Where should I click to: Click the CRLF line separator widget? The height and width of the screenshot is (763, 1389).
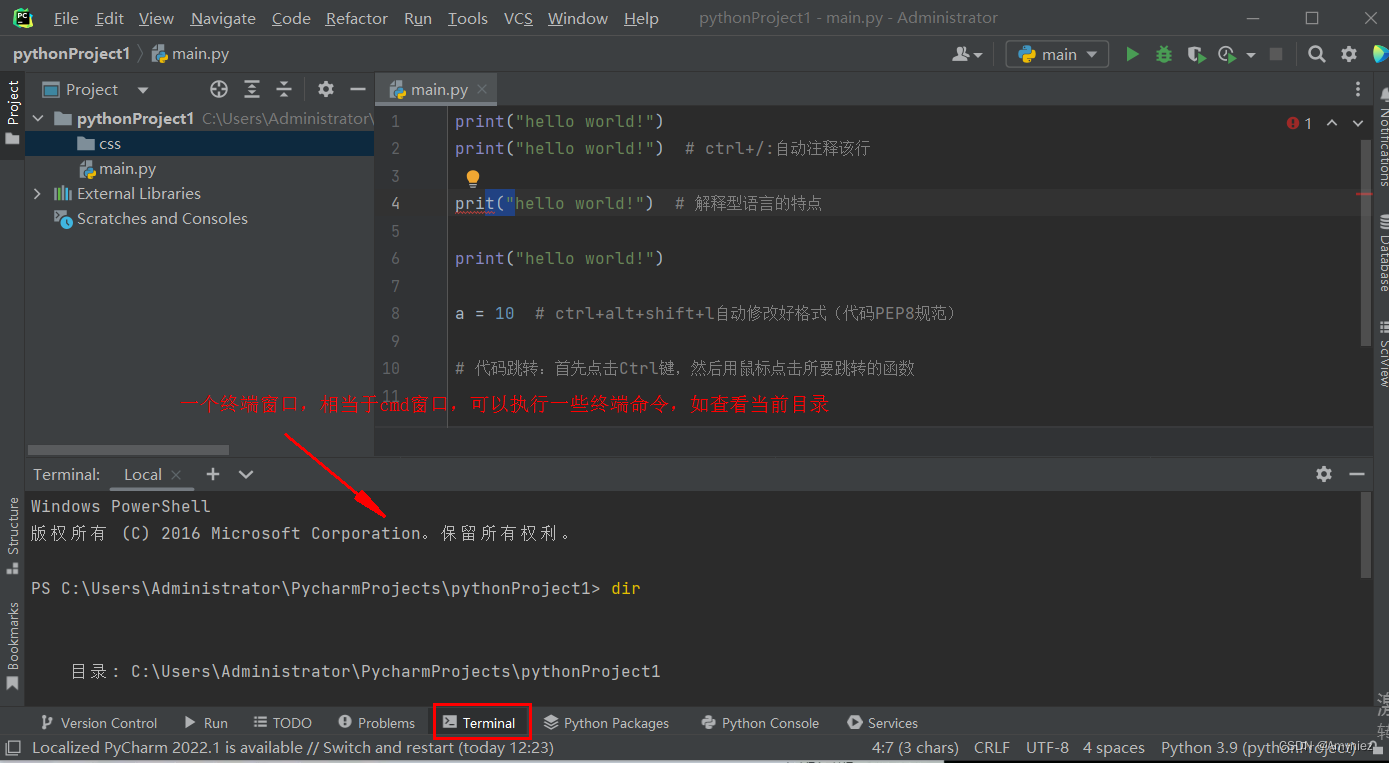point(992,747)
